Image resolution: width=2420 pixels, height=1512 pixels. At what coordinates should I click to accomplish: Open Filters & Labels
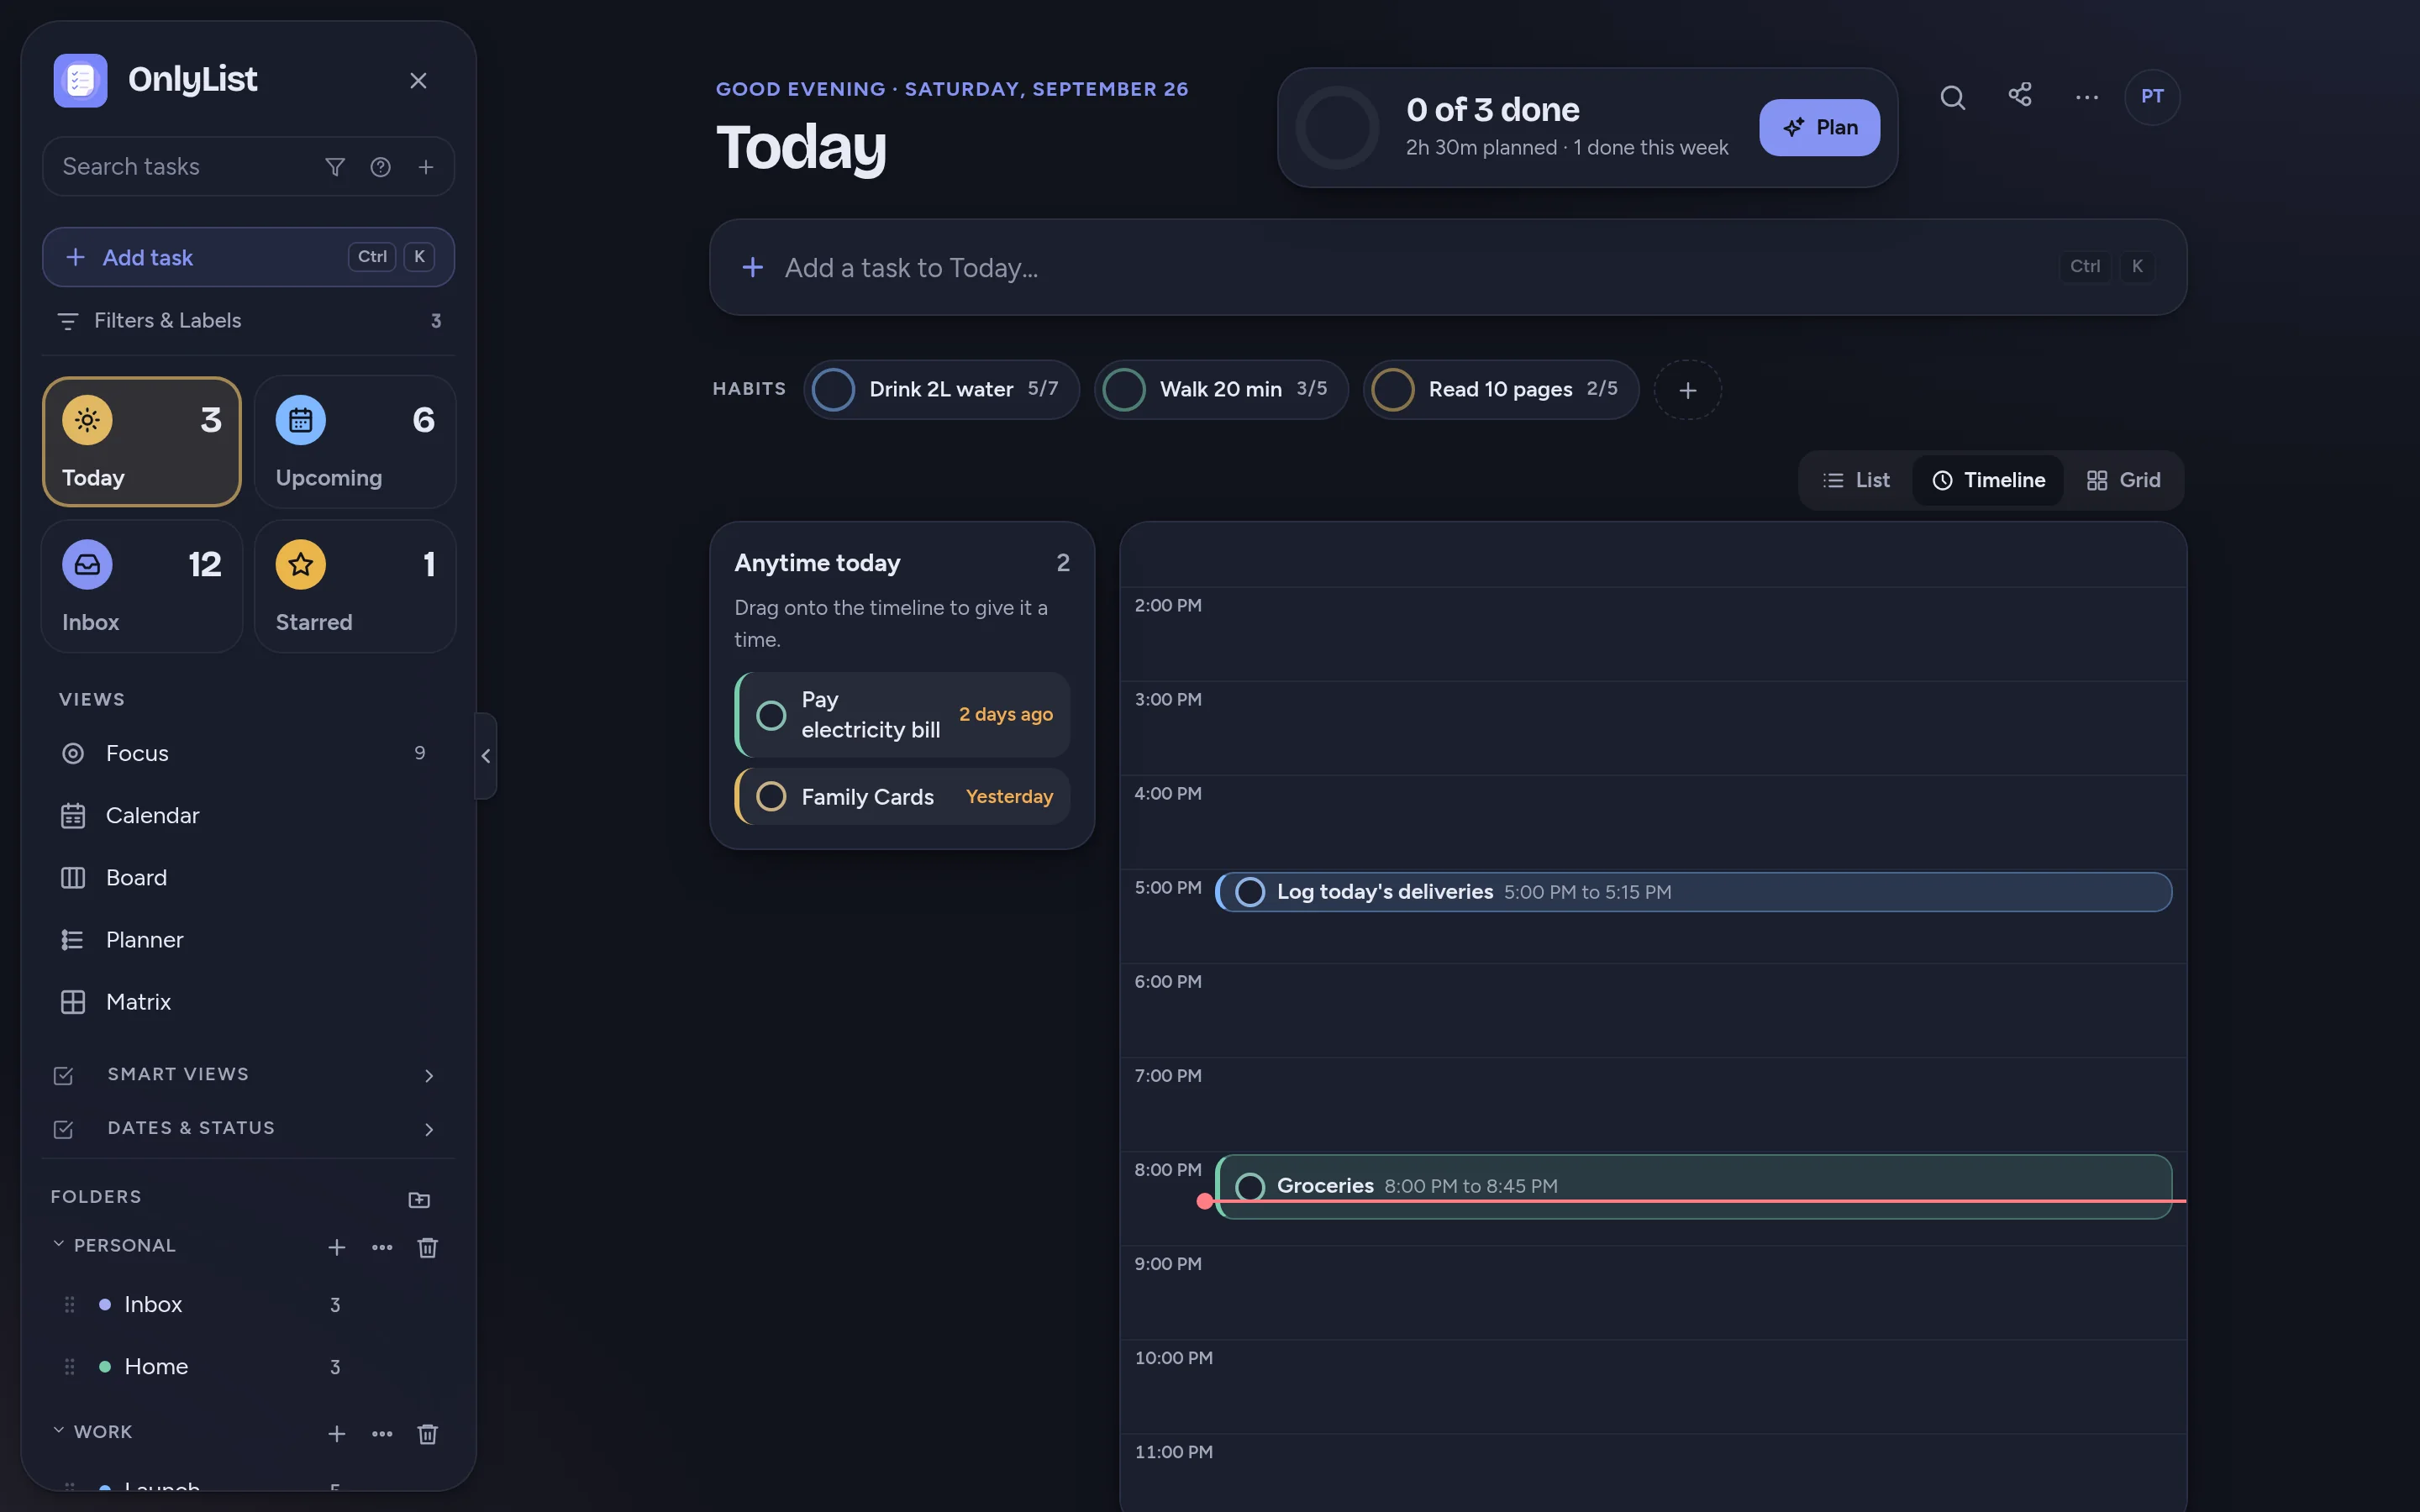click(x=248, y=321)
